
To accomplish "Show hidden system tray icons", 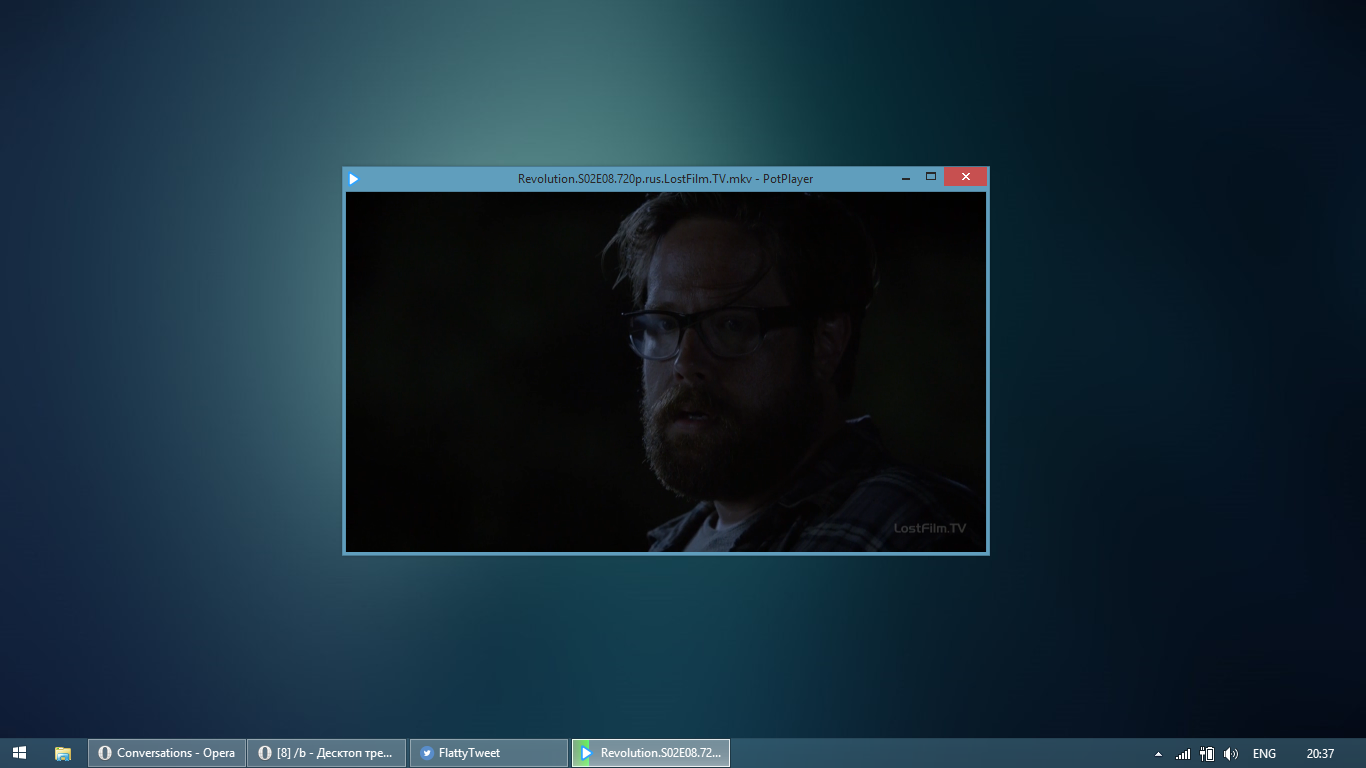I will coord(1159,754).
